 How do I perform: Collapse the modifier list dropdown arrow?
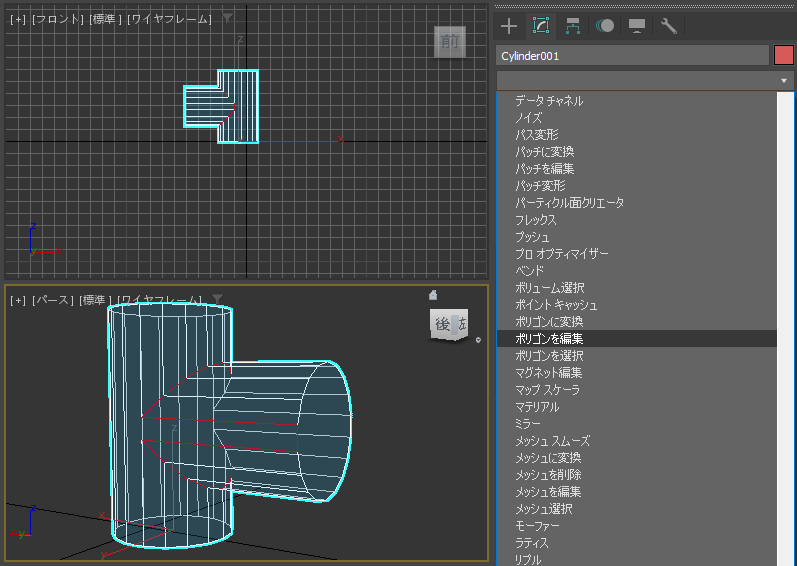784,81
